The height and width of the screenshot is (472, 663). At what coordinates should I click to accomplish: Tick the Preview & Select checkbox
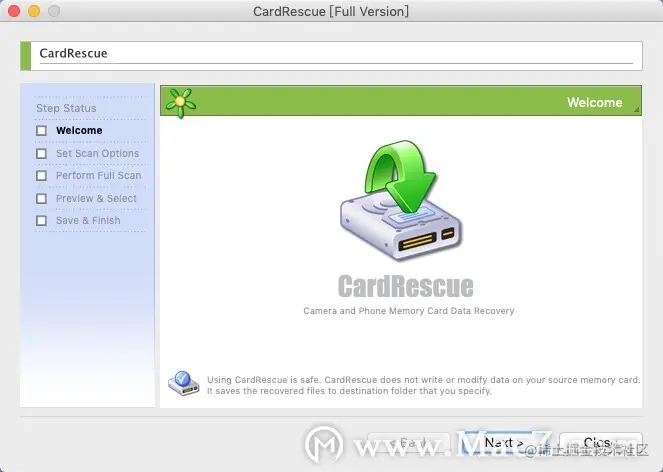(41, 198)
